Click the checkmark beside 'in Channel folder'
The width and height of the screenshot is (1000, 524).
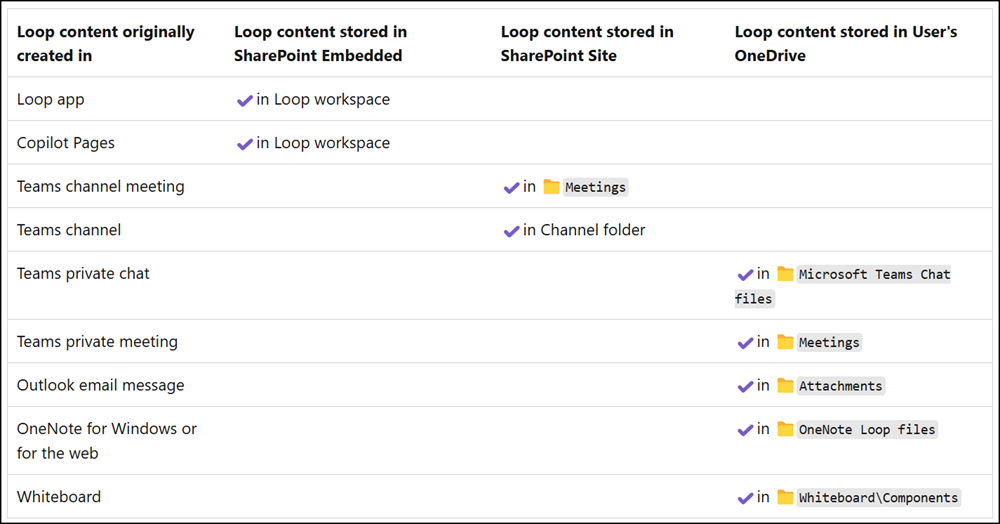point(511,231)
